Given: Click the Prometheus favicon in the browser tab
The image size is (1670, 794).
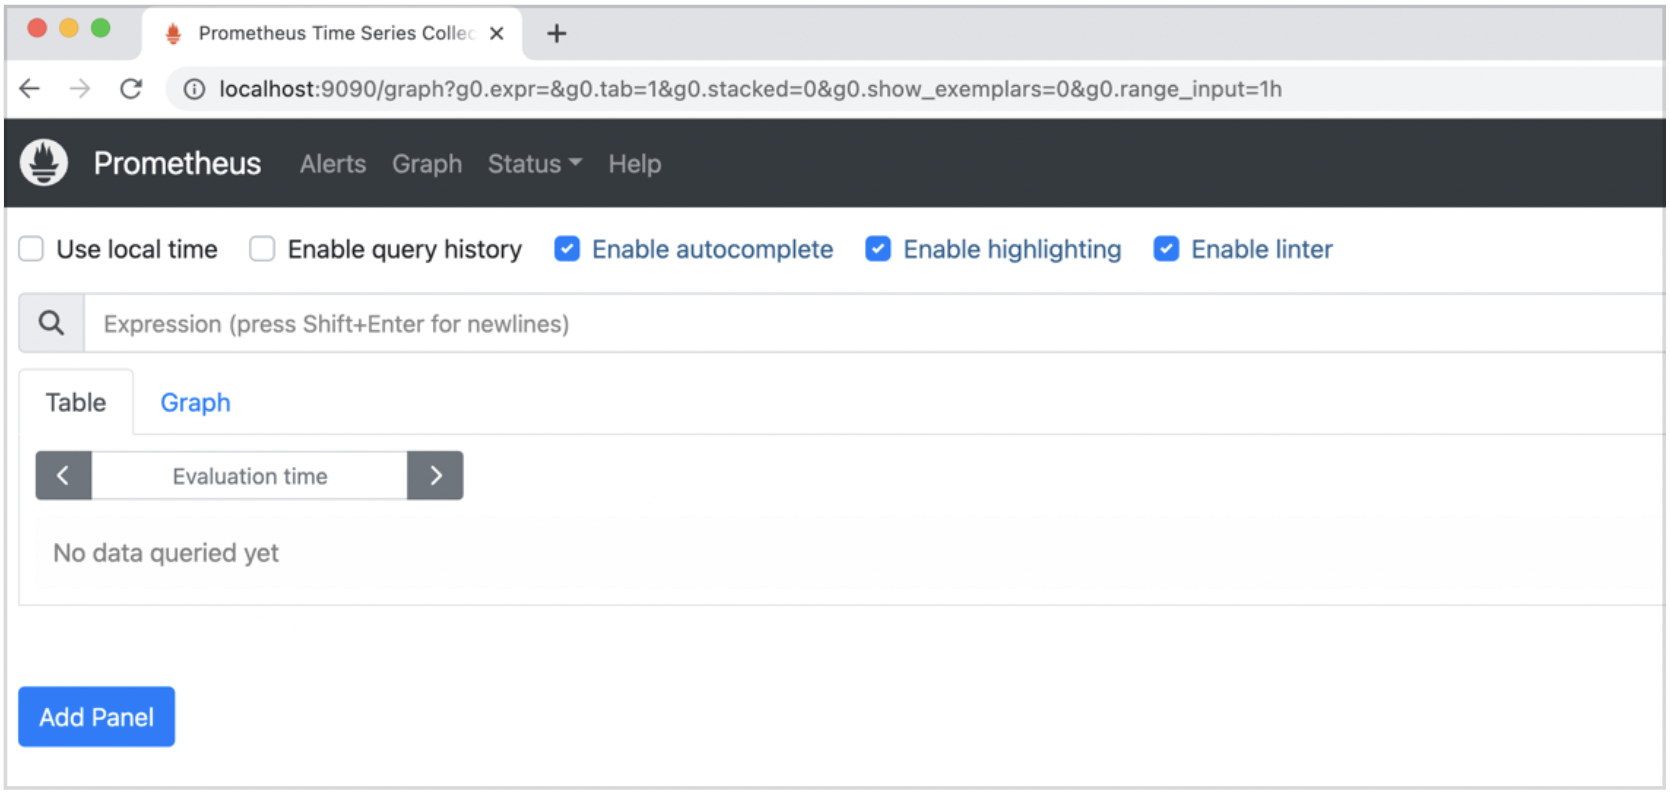Looking at the screenshot, I should pos(173,33).
